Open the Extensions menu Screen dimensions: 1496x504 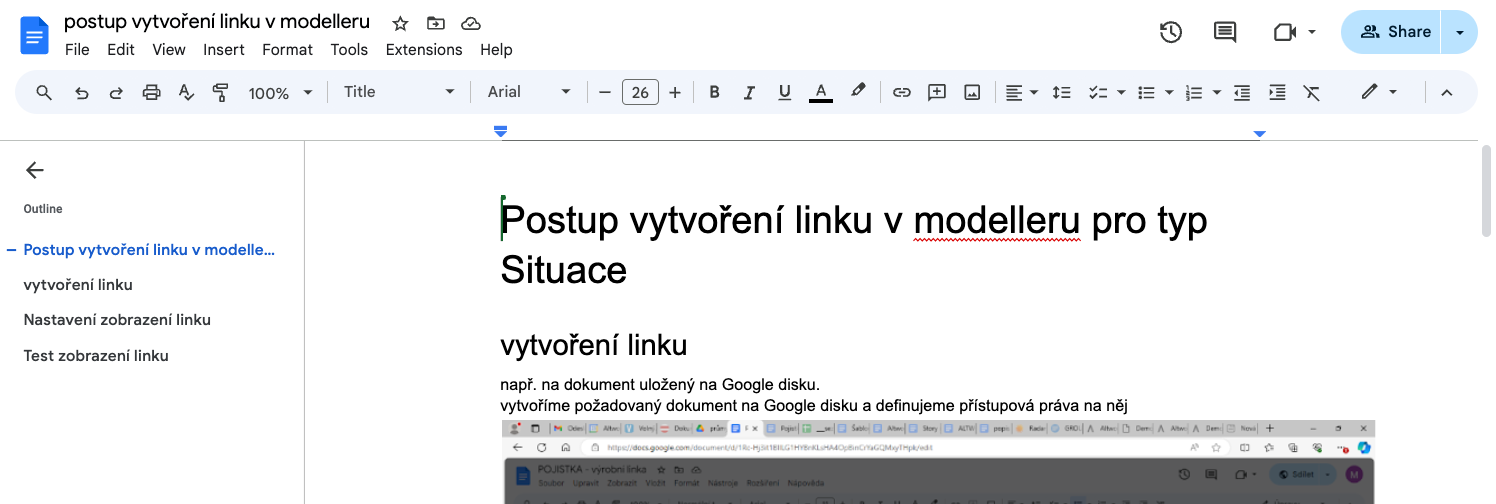click(424, 50)
